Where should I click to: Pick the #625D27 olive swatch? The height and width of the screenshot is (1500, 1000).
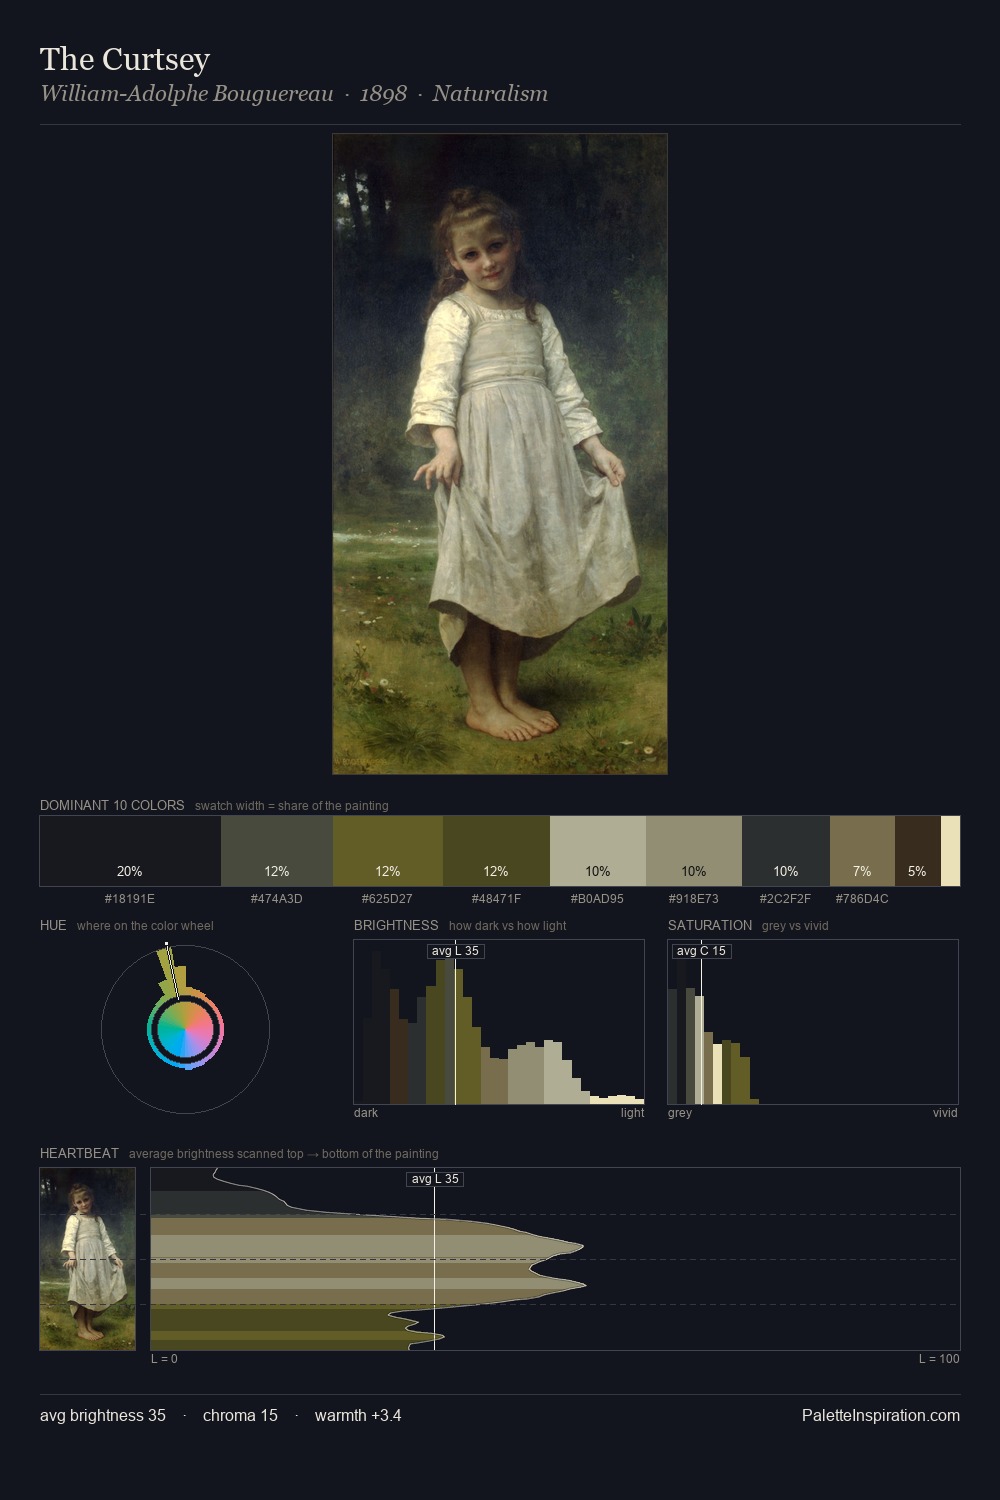pyautogui.click(x=388, y=851)
